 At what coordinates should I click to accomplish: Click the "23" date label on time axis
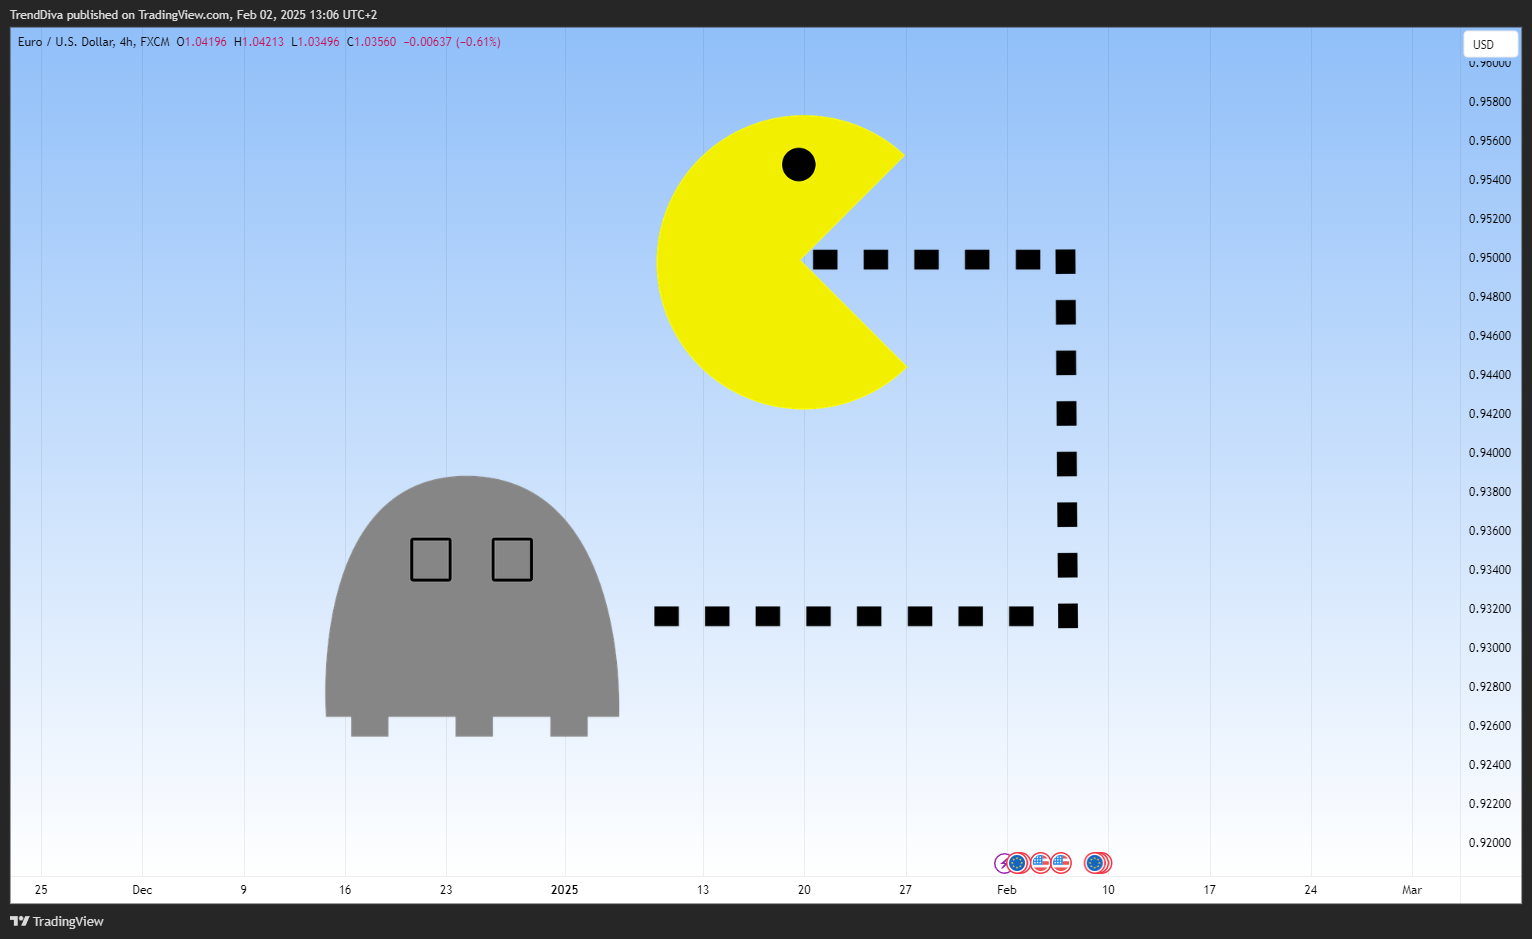pyautogui.click(x=446, y=890)
